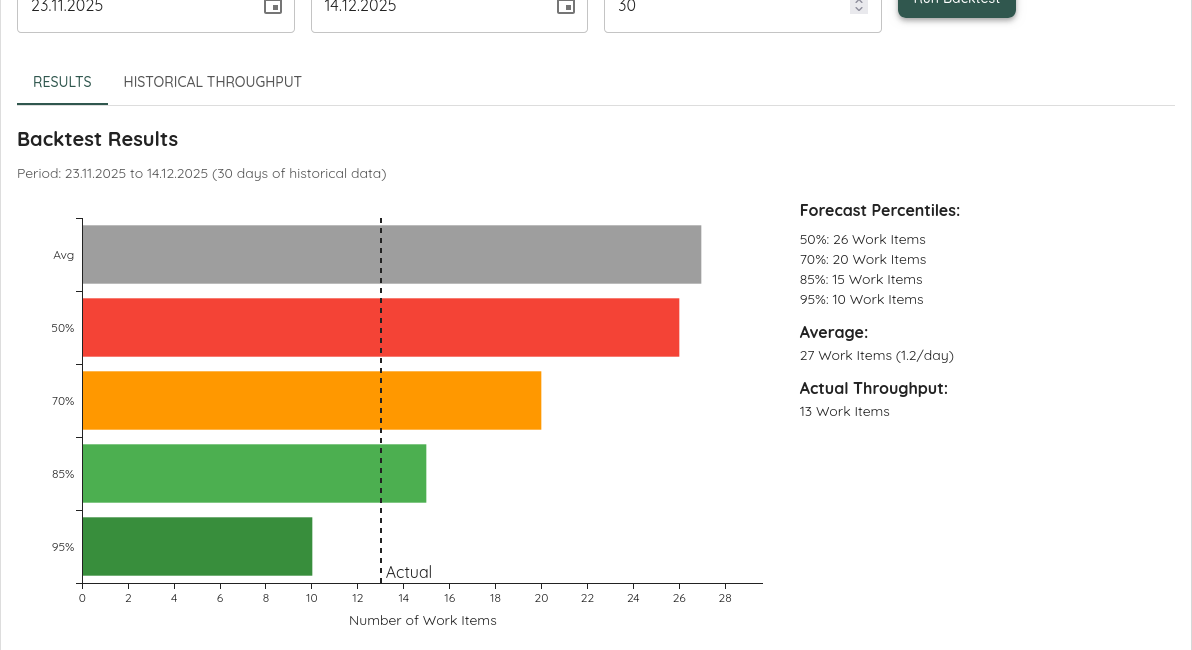Image resolution: width=1192 pixels, height=650 pixels.
Task: Select the red 50% bar
Action: click(381, 328)
